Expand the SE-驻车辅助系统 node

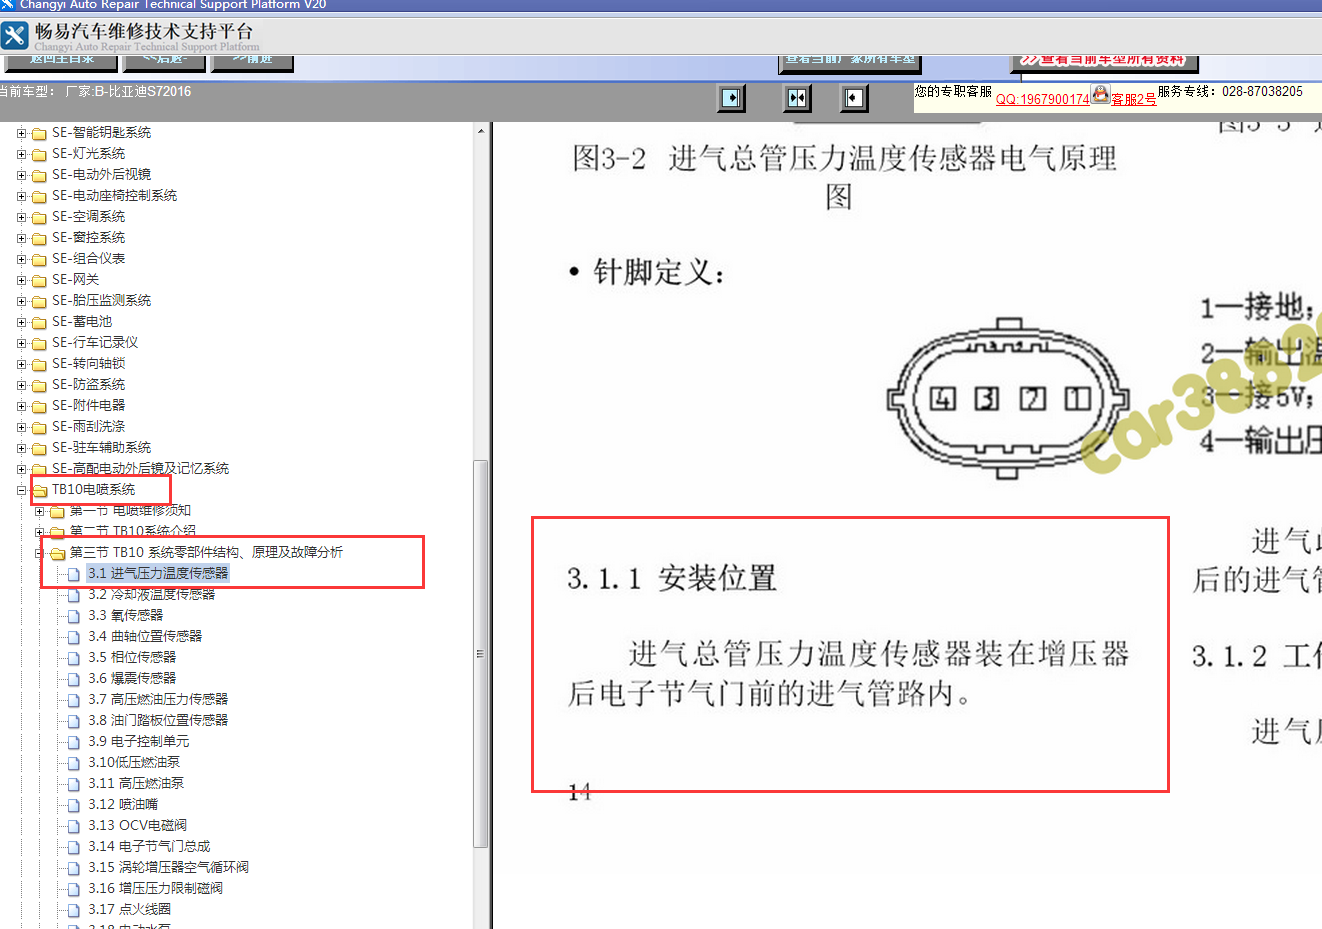[21, 448]
